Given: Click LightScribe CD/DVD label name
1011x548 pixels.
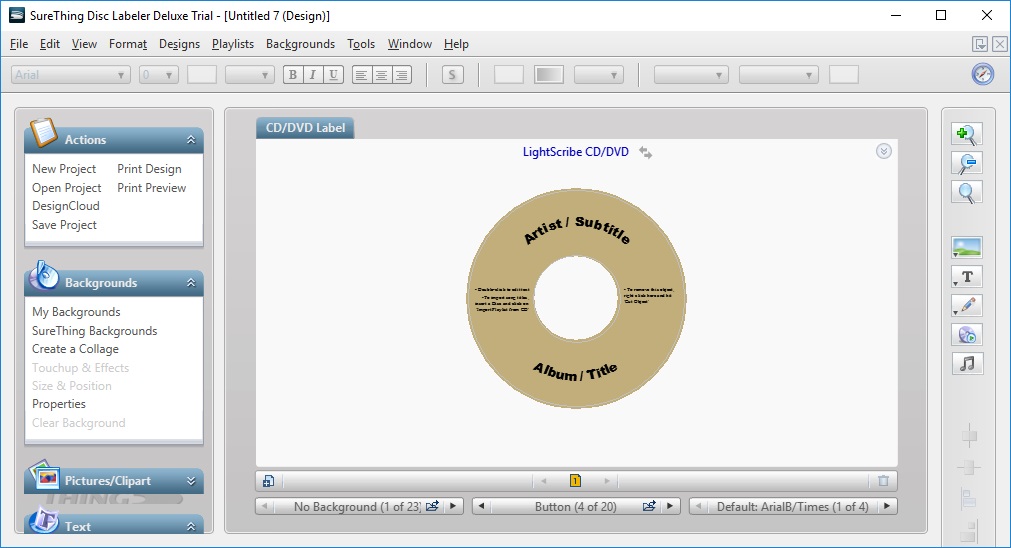Looking at the screenshot, I should click(x=575, y=152).
